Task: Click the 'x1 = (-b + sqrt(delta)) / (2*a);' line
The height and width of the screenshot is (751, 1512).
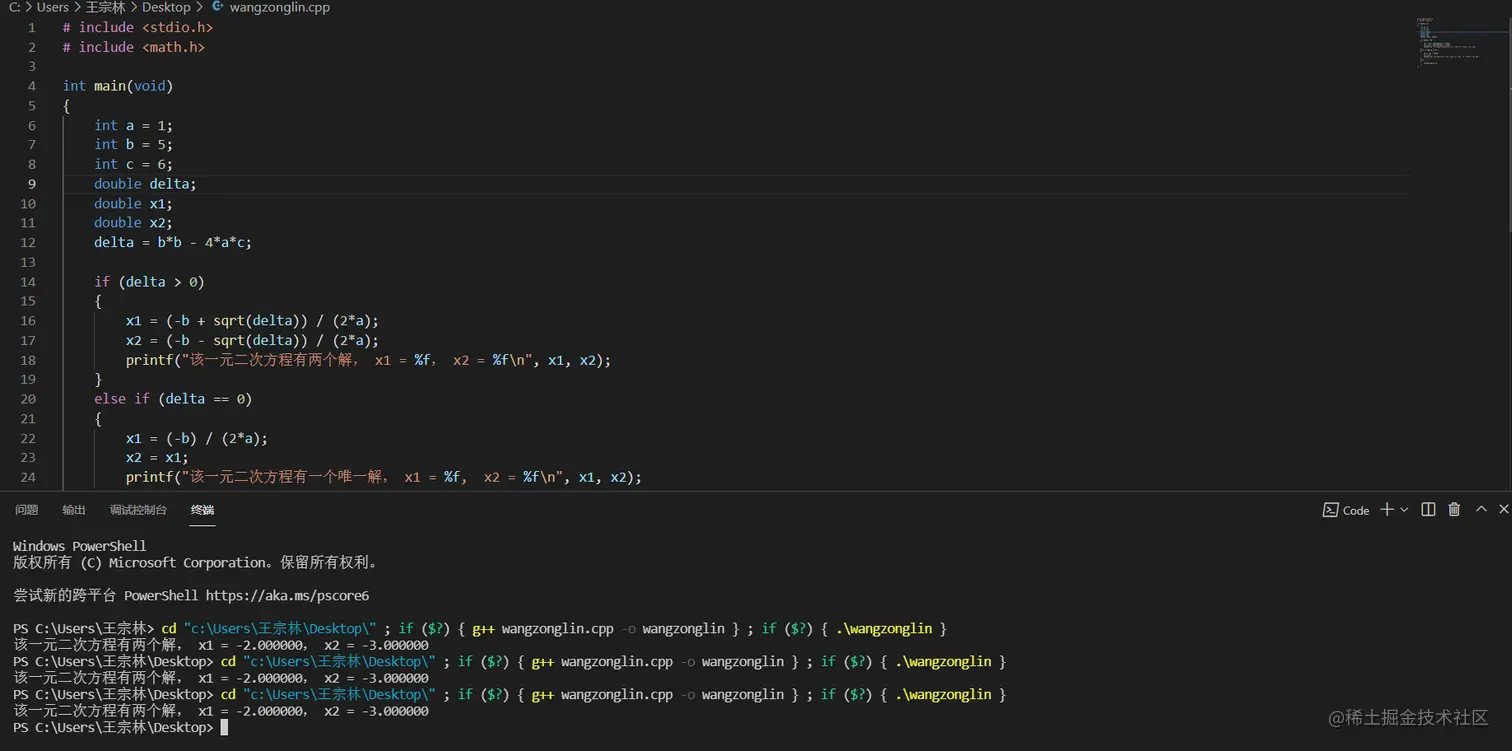Action: (x=253, y=321)
